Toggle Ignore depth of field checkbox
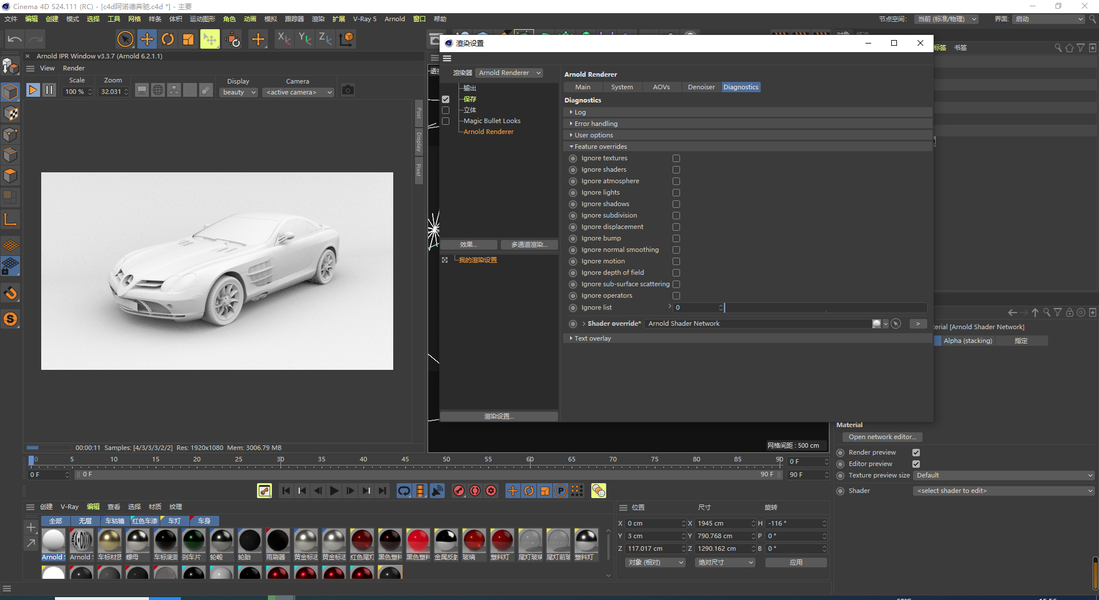 pyautogui.click(x=676, y=273)
